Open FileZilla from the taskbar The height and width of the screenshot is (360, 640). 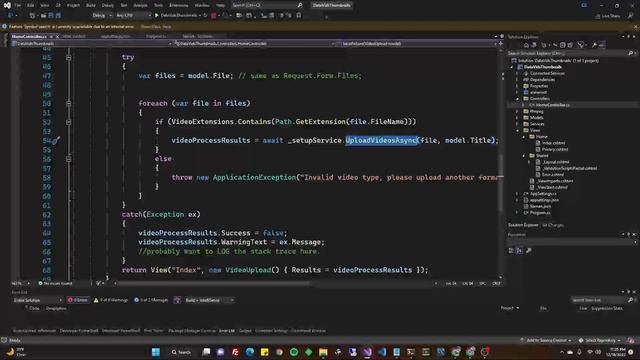235,352
